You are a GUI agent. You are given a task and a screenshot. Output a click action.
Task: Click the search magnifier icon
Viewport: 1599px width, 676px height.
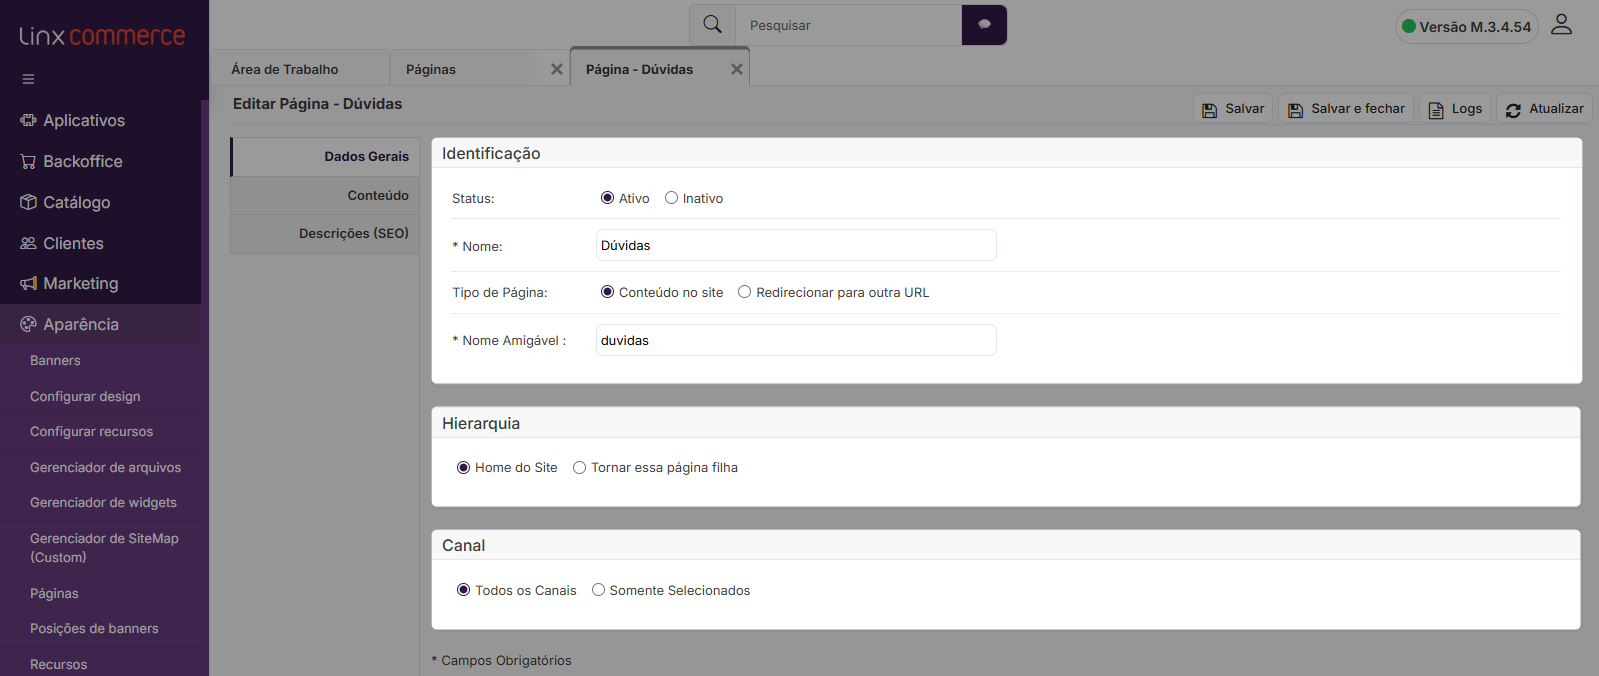click(x=712, y=24)
